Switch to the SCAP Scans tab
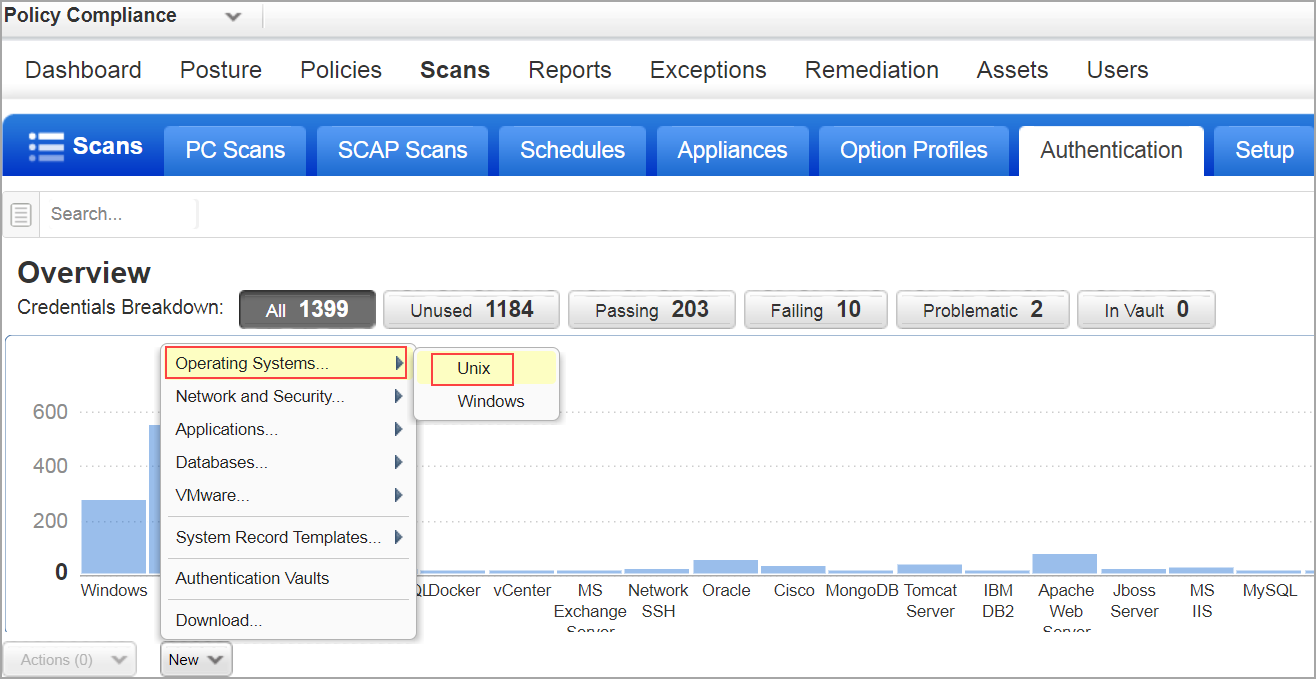 point(402,150)
